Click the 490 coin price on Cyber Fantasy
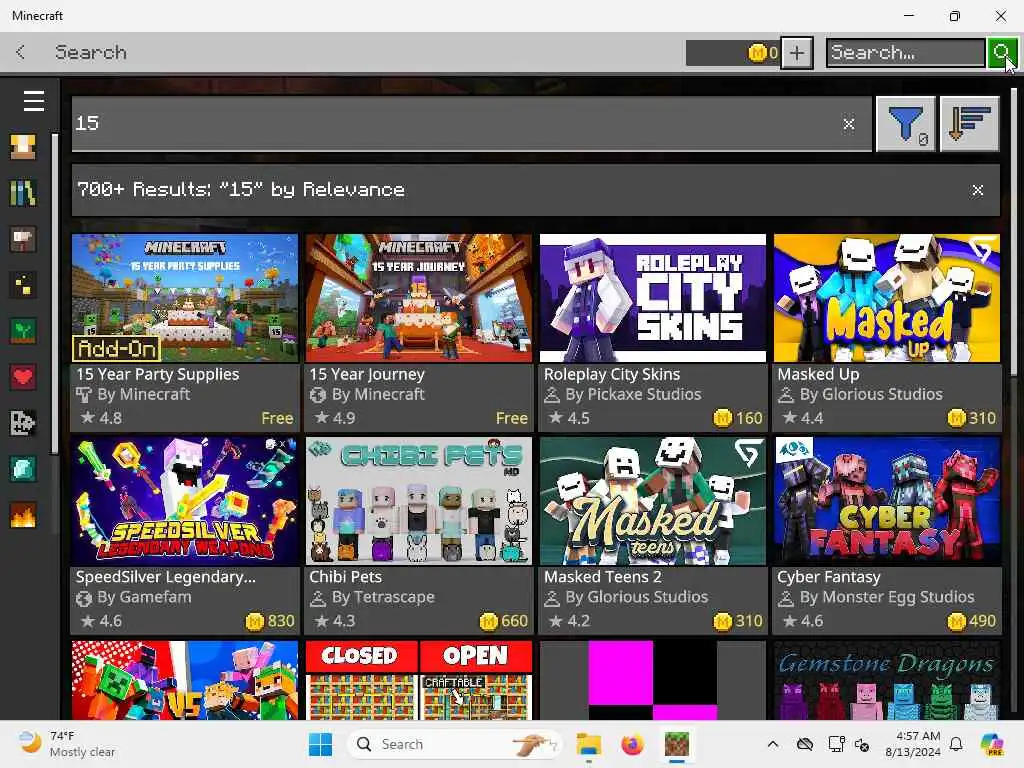This screenshot has height=768, width=1024. 972,621
